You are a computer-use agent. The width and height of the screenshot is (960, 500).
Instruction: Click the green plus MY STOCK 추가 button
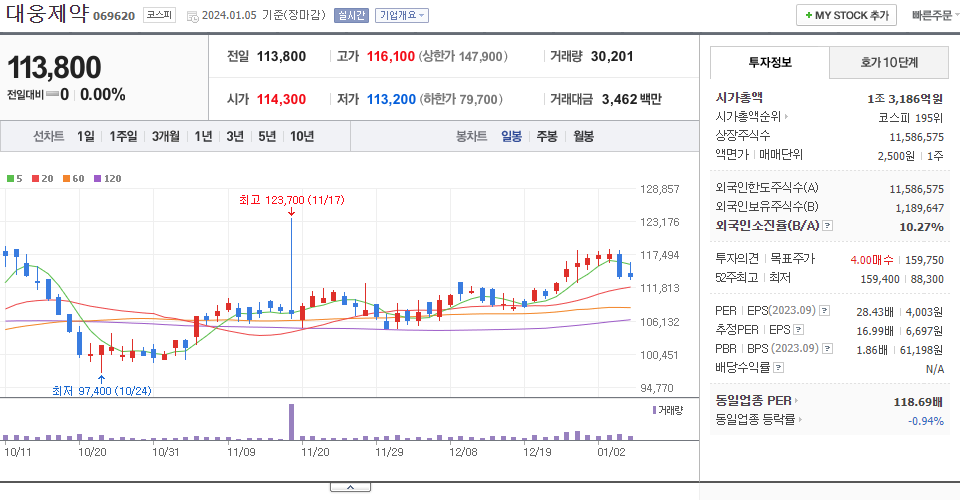[x=846, y=15]
